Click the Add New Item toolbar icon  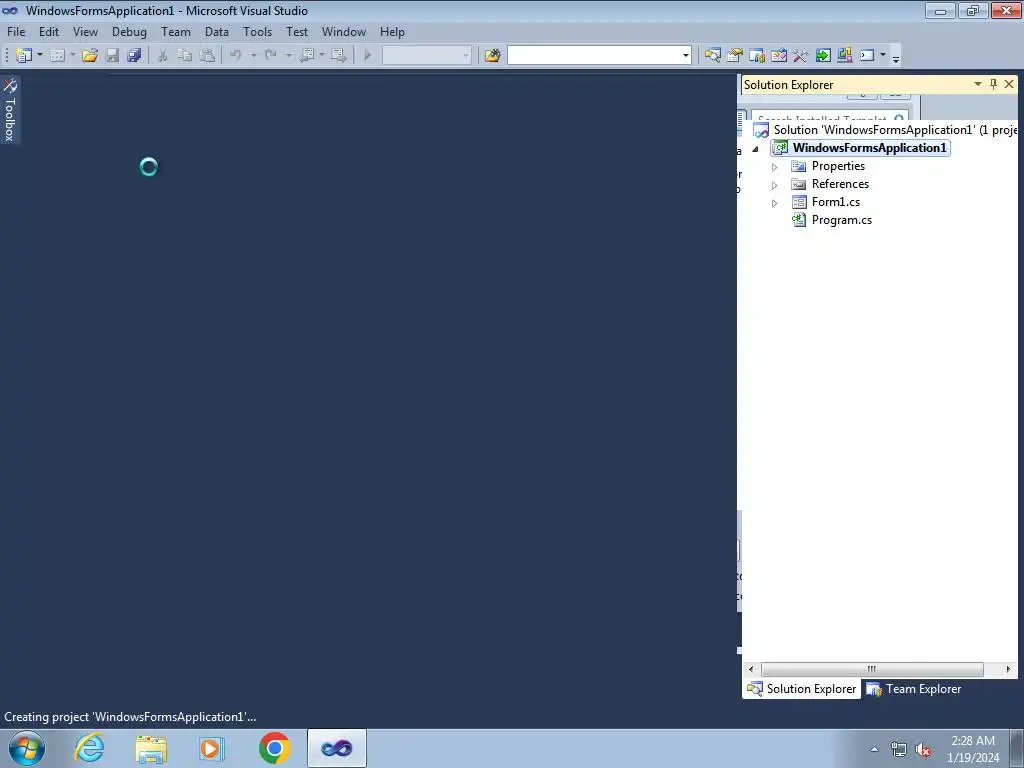(x=57, y=56)
